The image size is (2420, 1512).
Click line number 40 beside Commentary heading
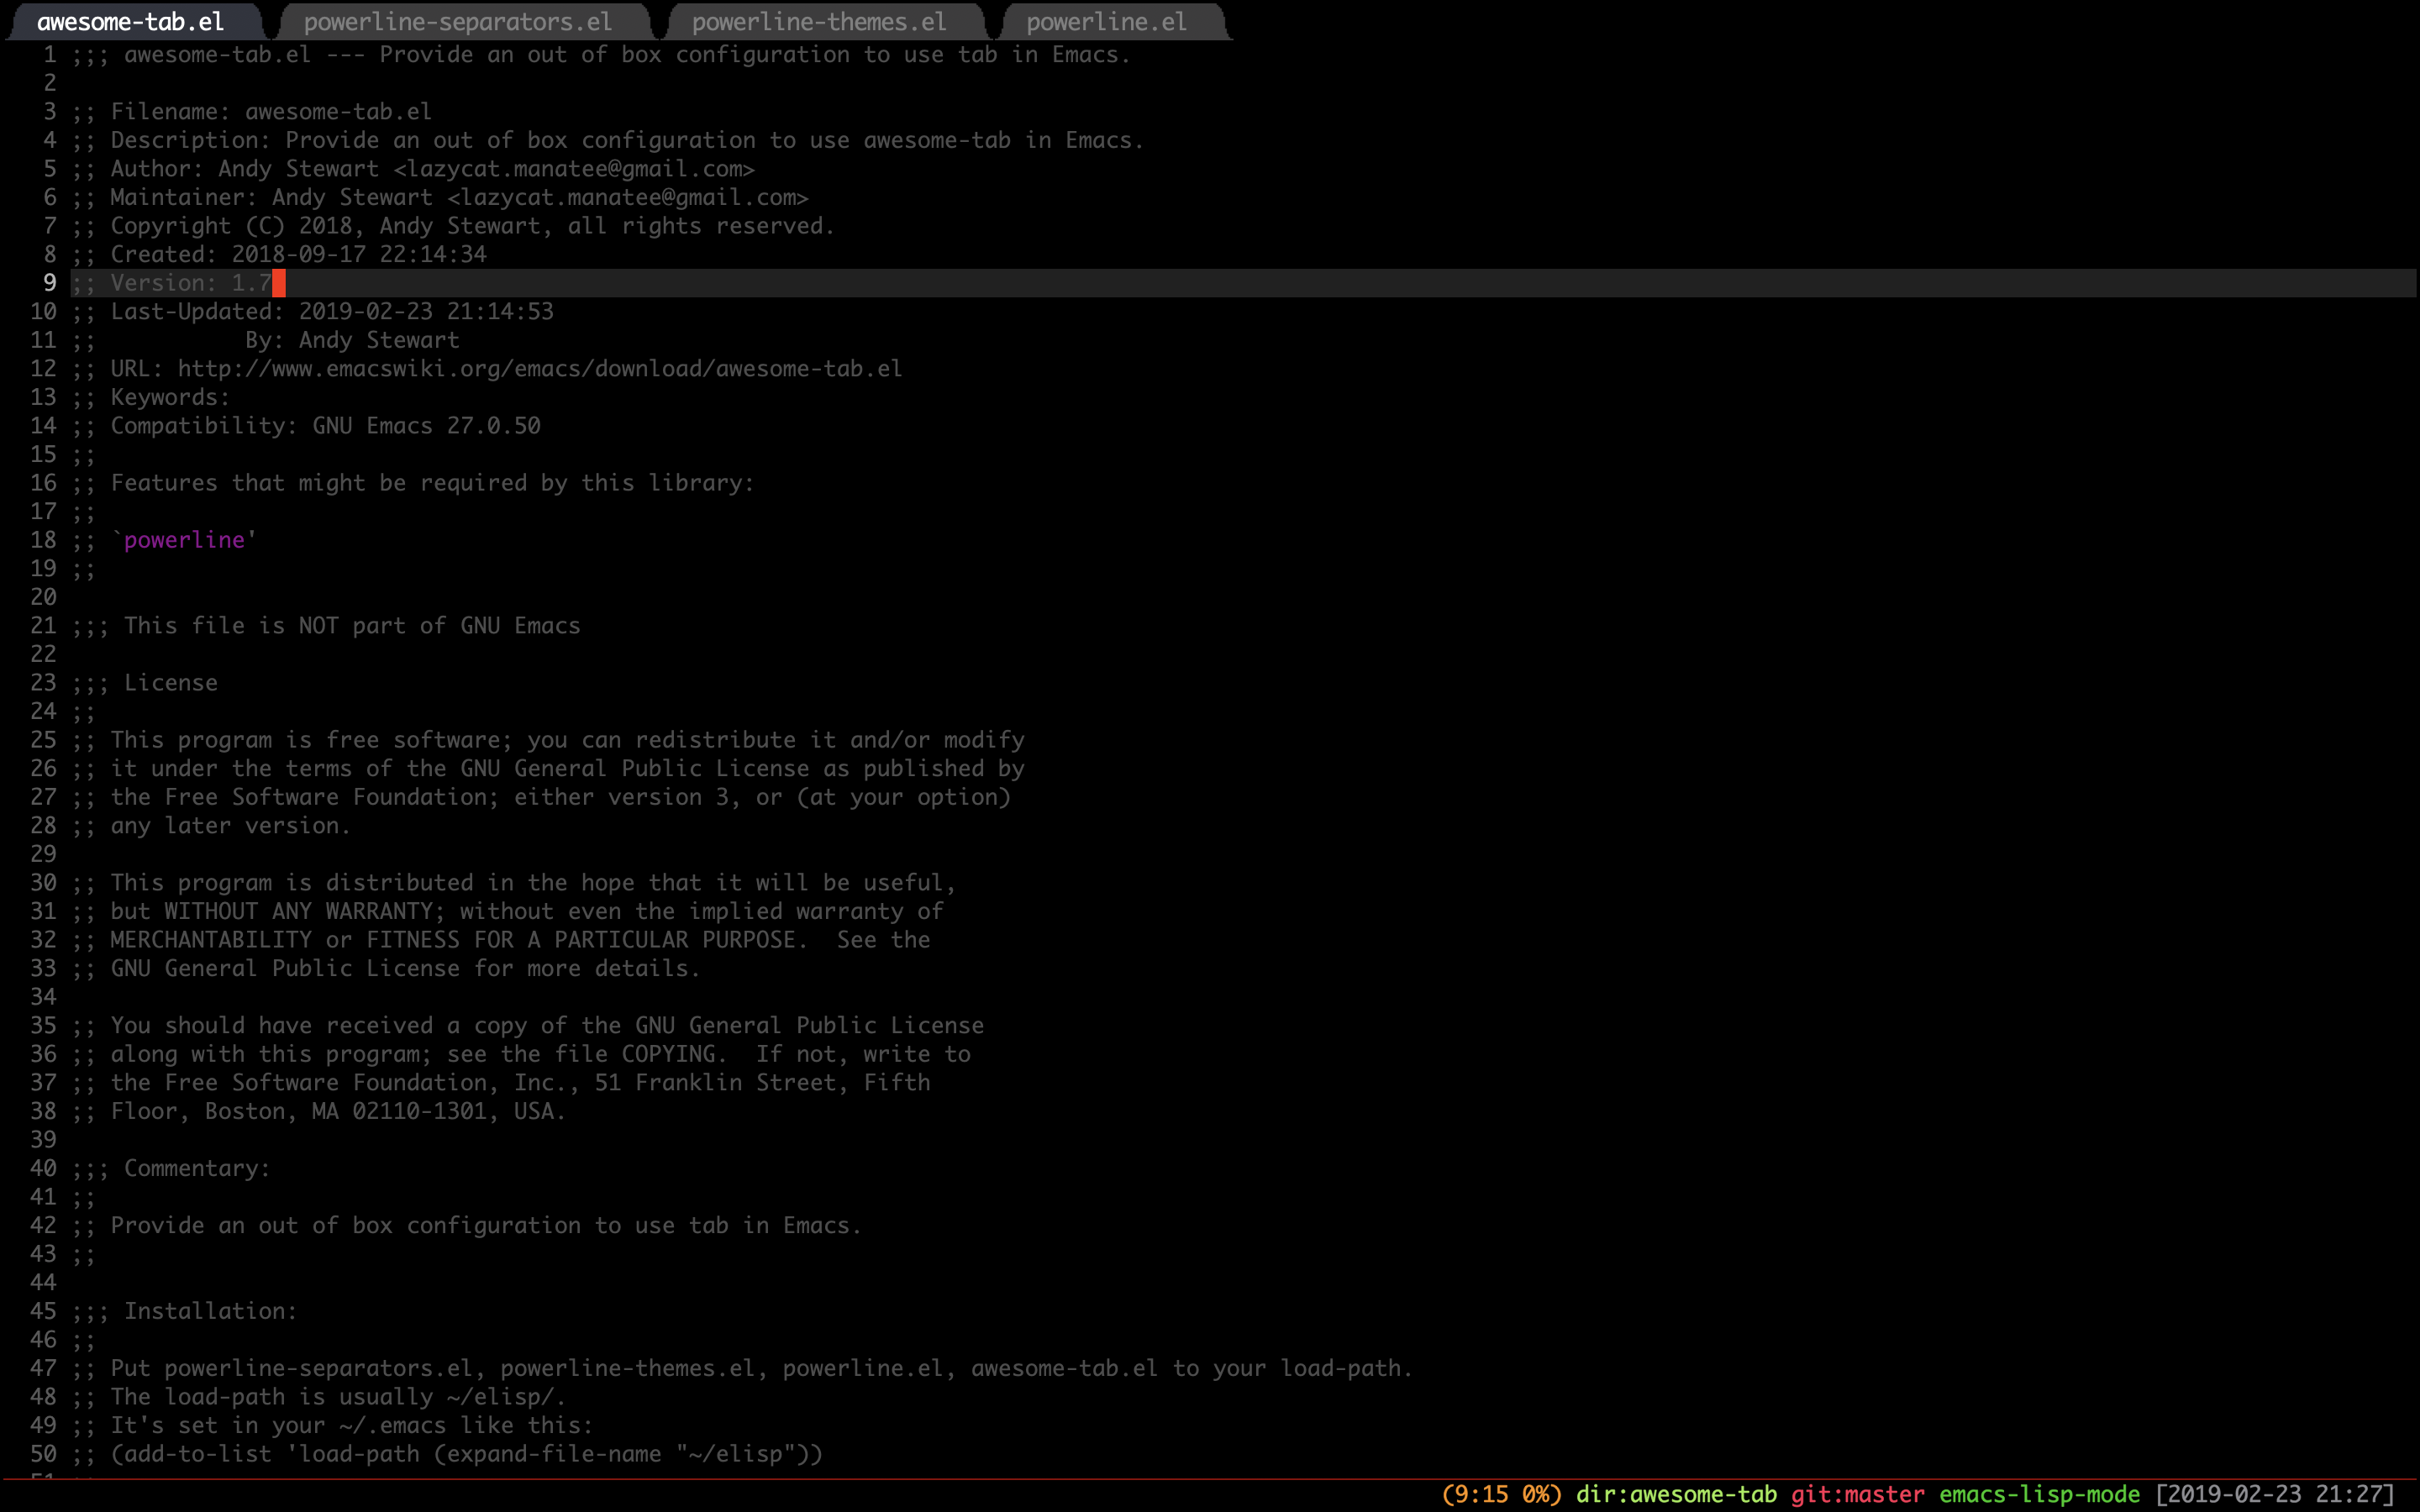pos(43,1168)
